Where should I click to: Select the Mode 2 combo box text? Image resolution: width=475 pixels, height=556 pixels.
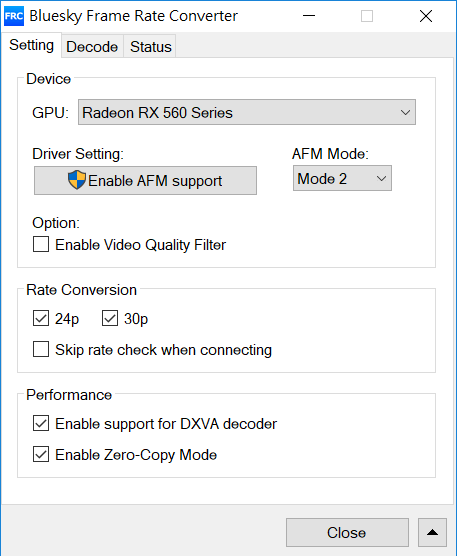[x=322, y=179]
